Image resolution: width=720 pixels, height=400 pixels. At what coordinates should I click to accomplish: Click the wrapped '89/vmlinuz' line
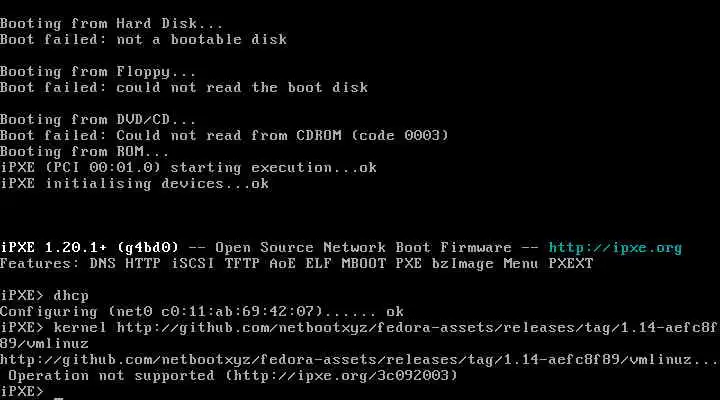coord(44,344)
